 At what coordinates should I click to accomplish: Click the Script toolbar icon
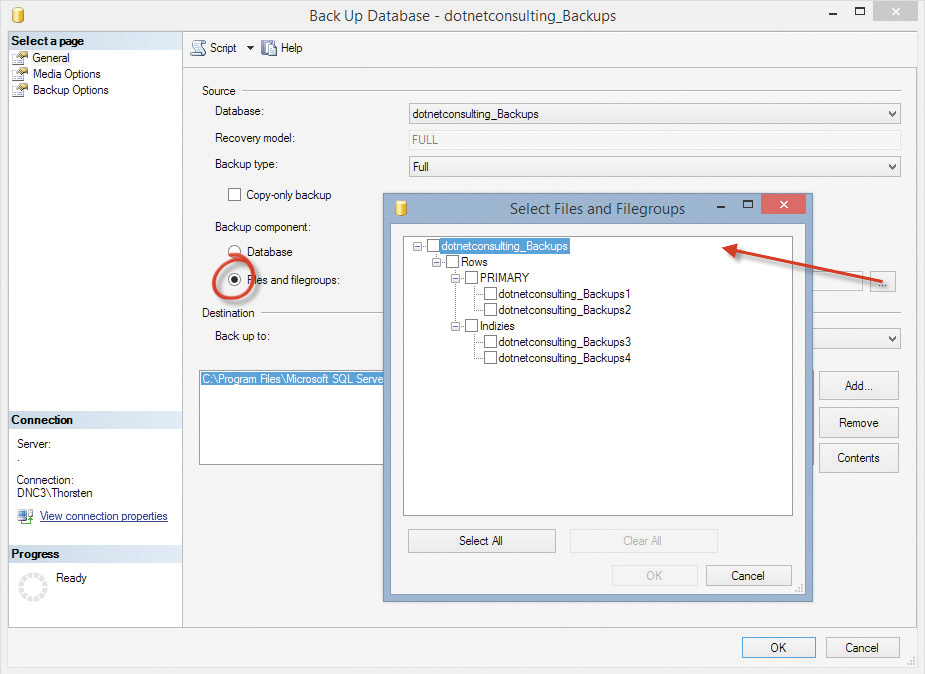[x=198, y=48]
